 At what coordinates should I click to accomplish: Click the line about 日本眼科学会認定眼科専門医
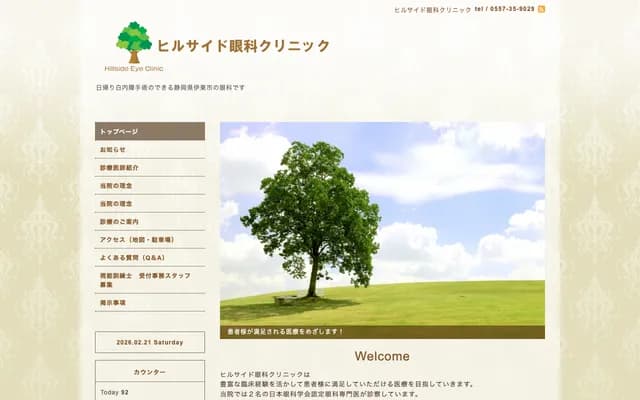pos(320,394)
